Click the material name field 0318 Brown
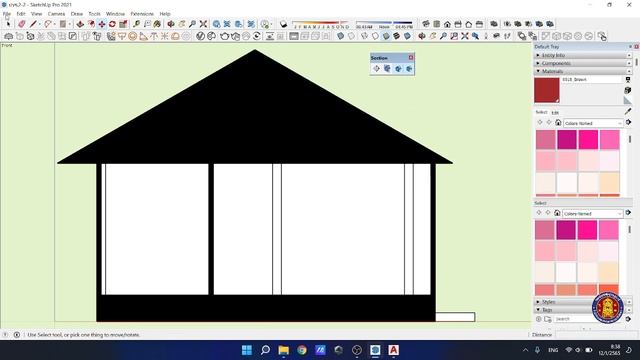 [592, 80]
